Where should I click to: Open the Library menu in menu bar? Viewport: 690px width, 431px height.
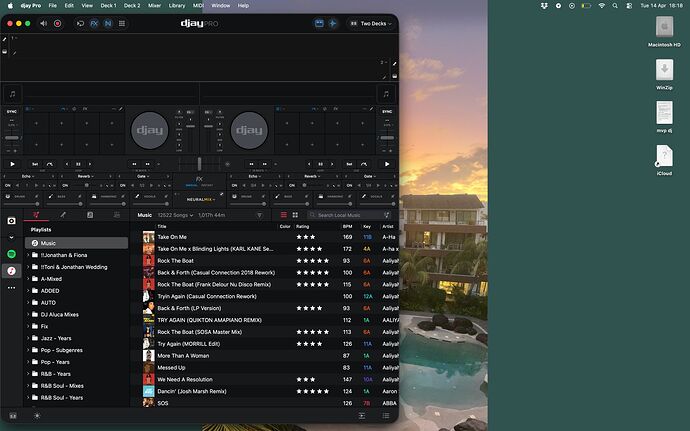[176, 6]
